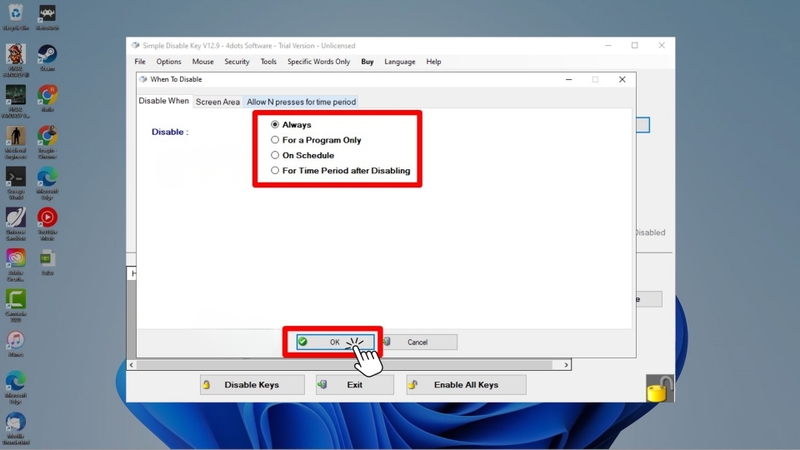Open iTunes desktop shortcut

click(16, 343)
